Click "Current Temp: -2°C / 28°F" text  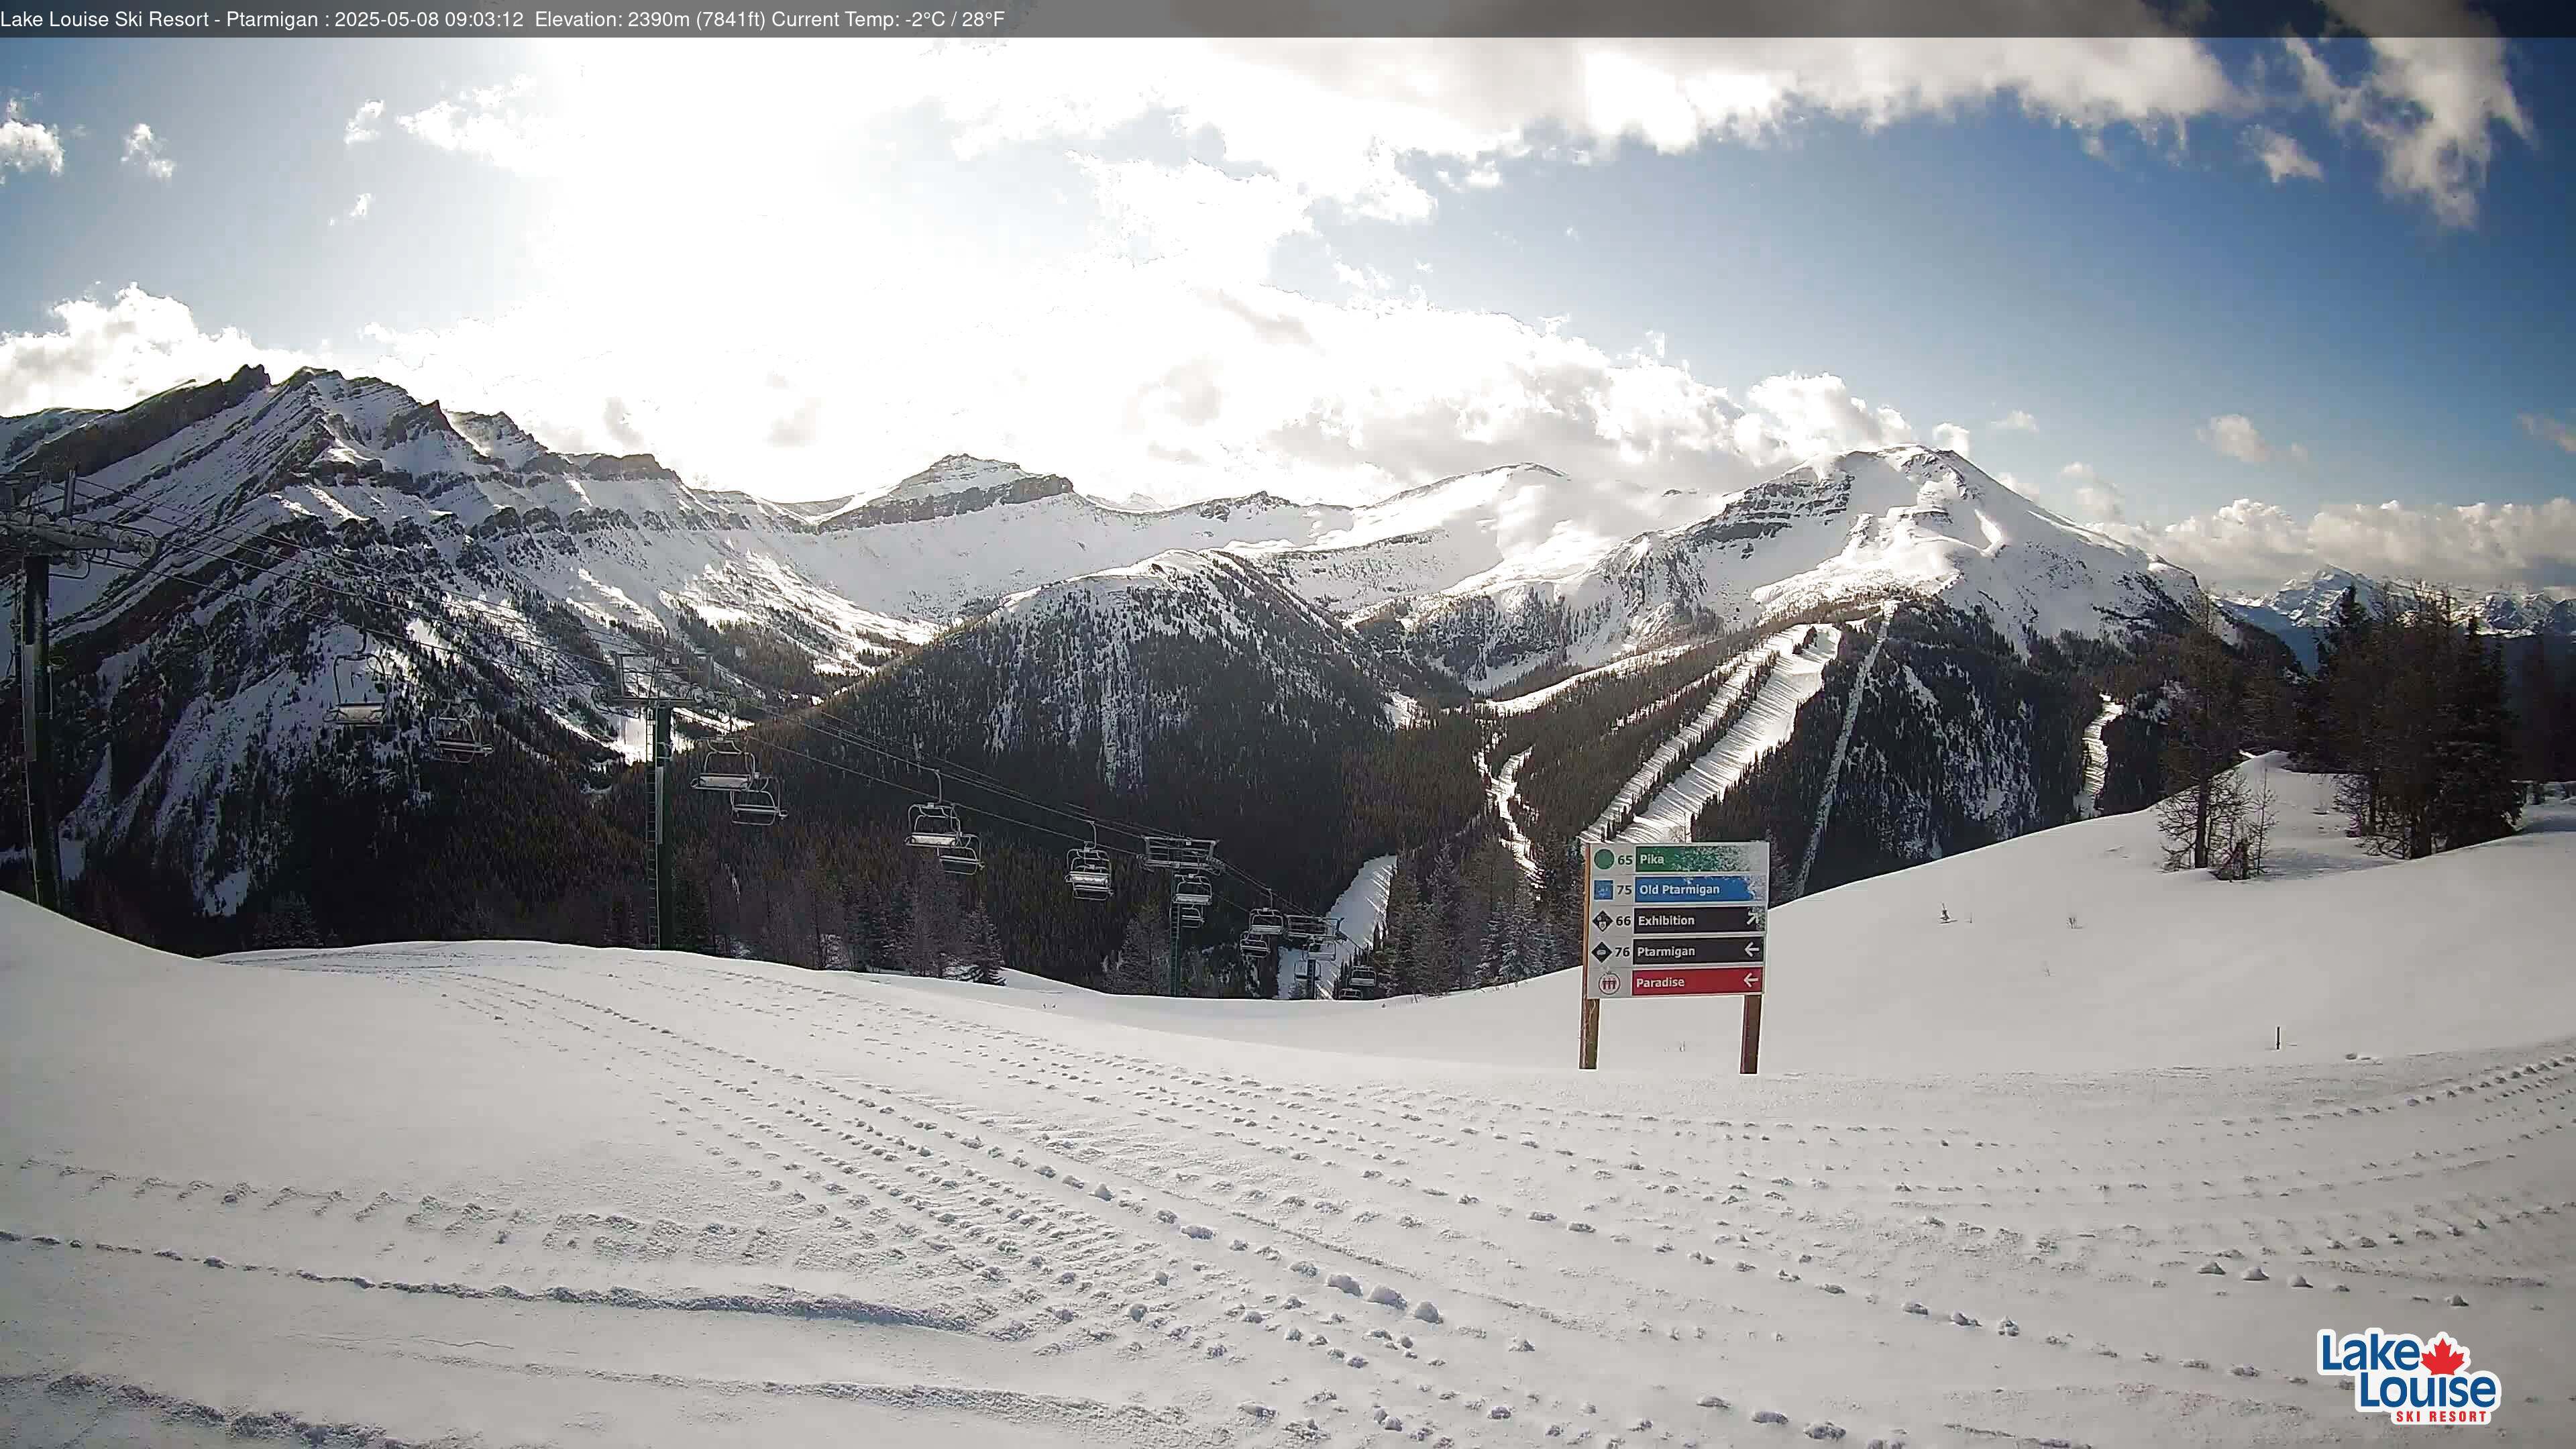tap(888, 19)
